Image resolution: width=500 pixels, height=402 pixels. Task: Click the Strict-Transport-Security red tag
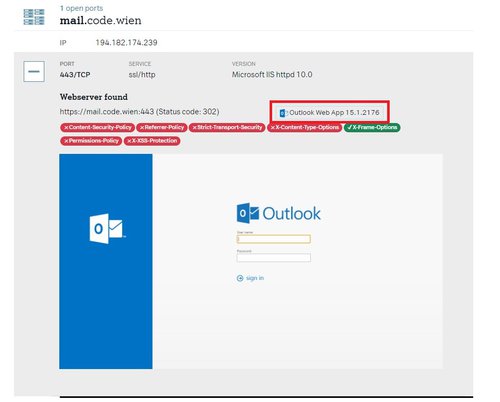227,127
